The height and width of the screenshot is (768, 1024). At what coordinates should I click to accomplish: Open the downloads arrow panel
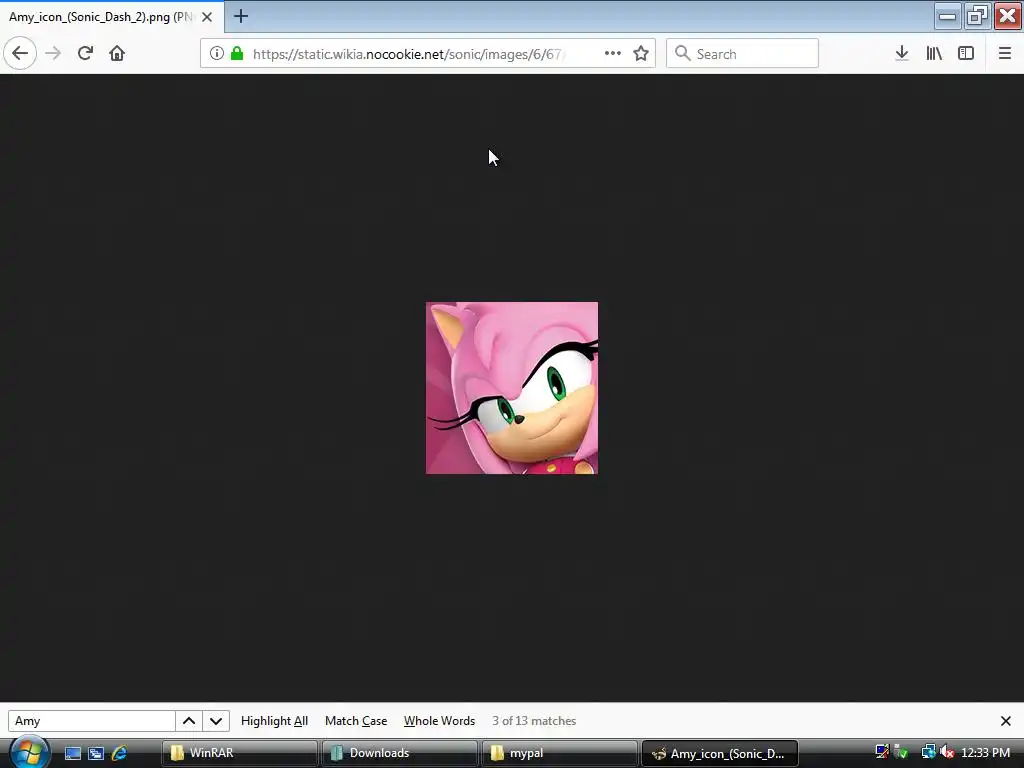902,54
